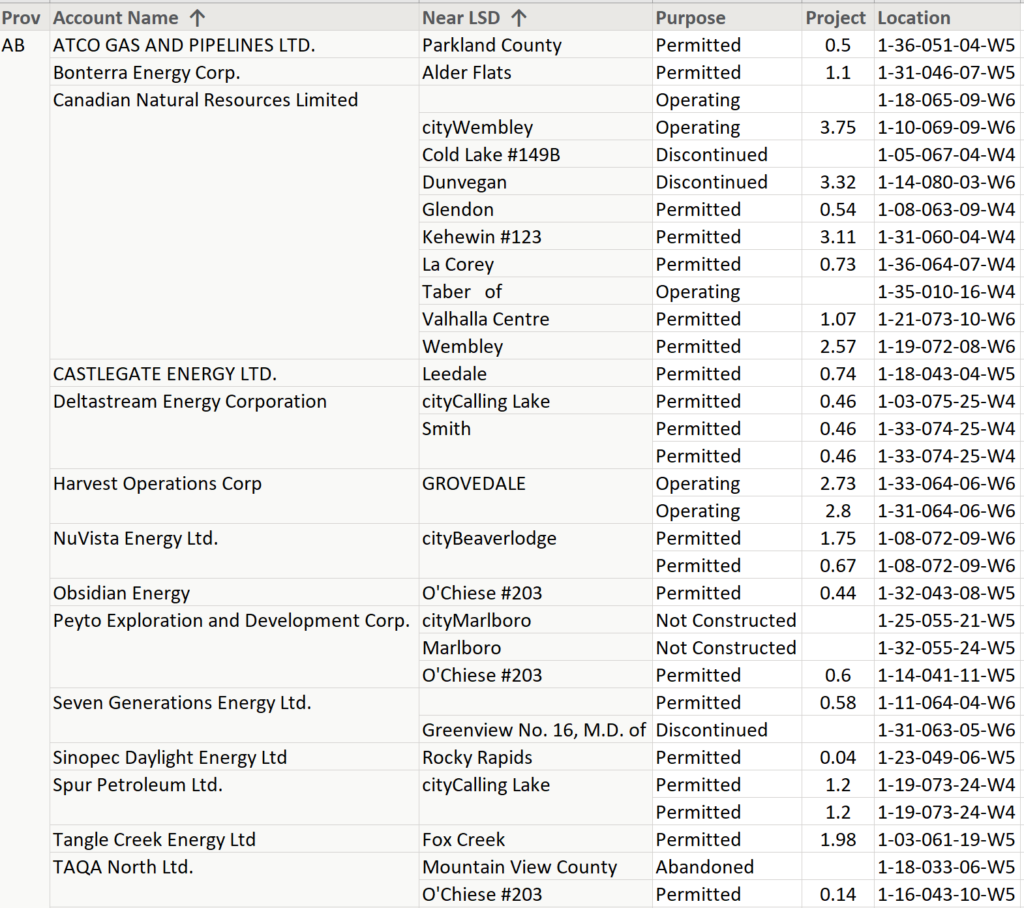Select the GROVEDALE cell

pos(473,483)
